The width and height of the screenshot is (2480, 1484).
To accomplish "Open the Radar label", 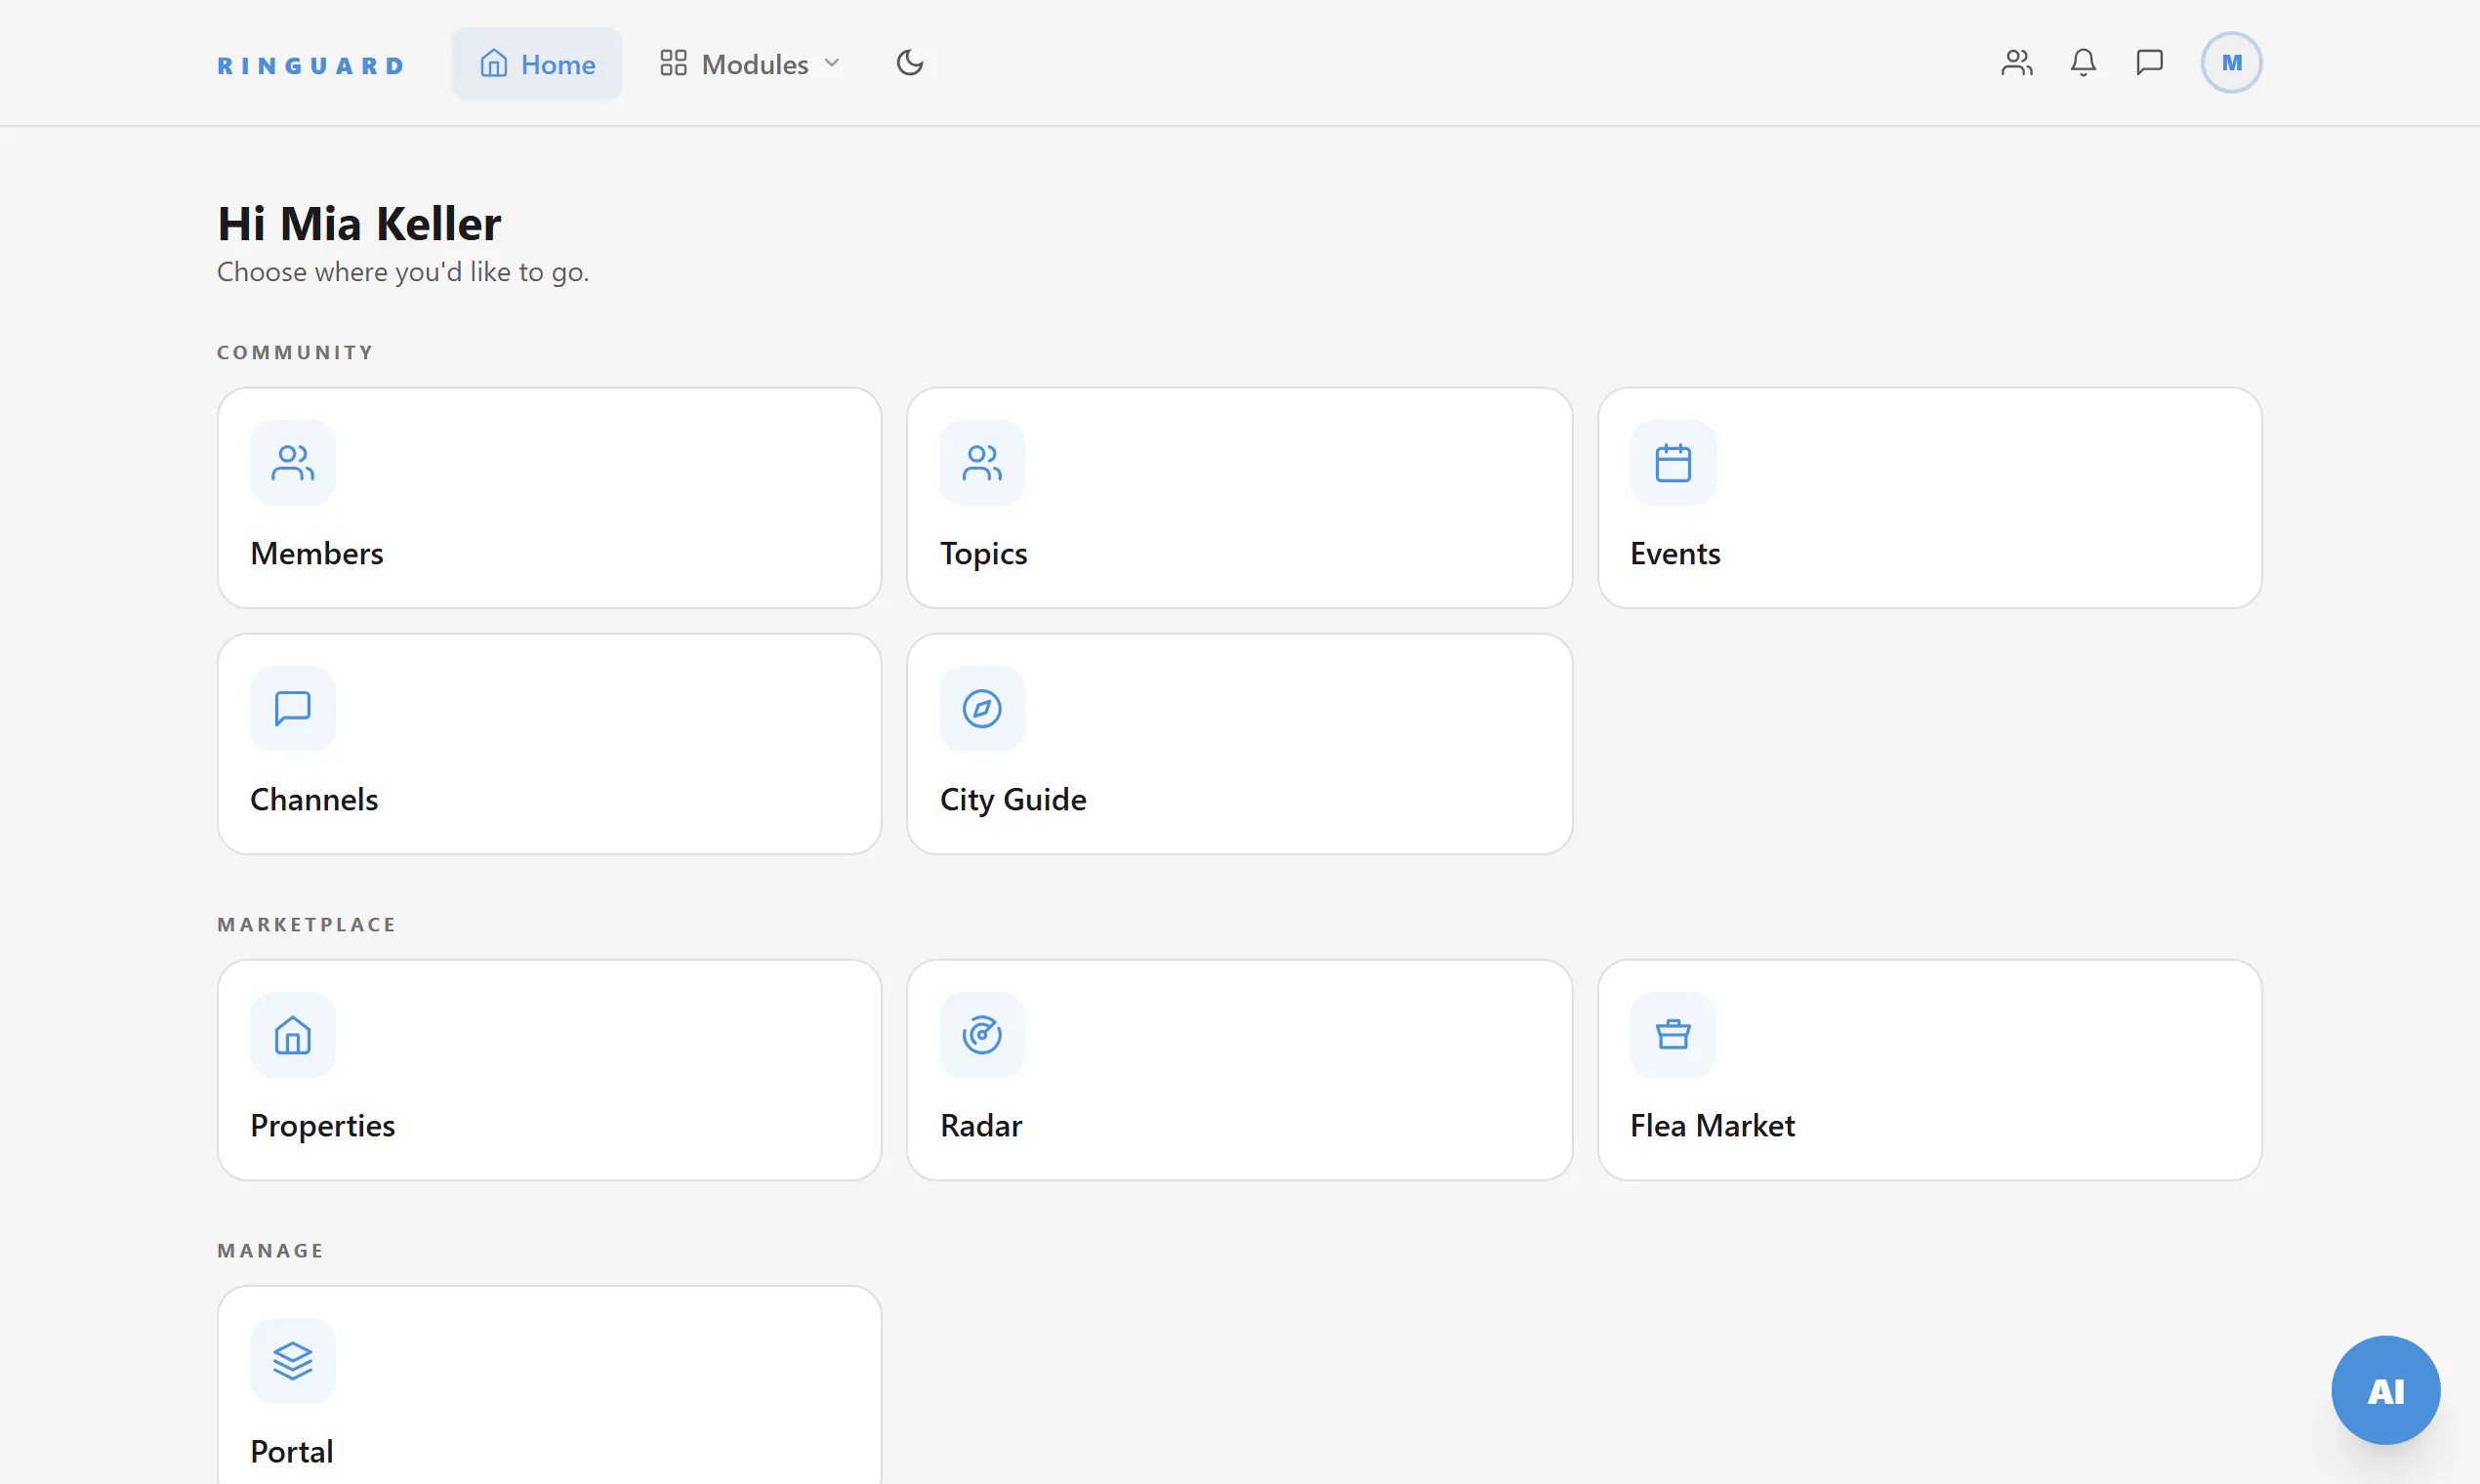I will pyautogui.click(x=981, y=1125).
